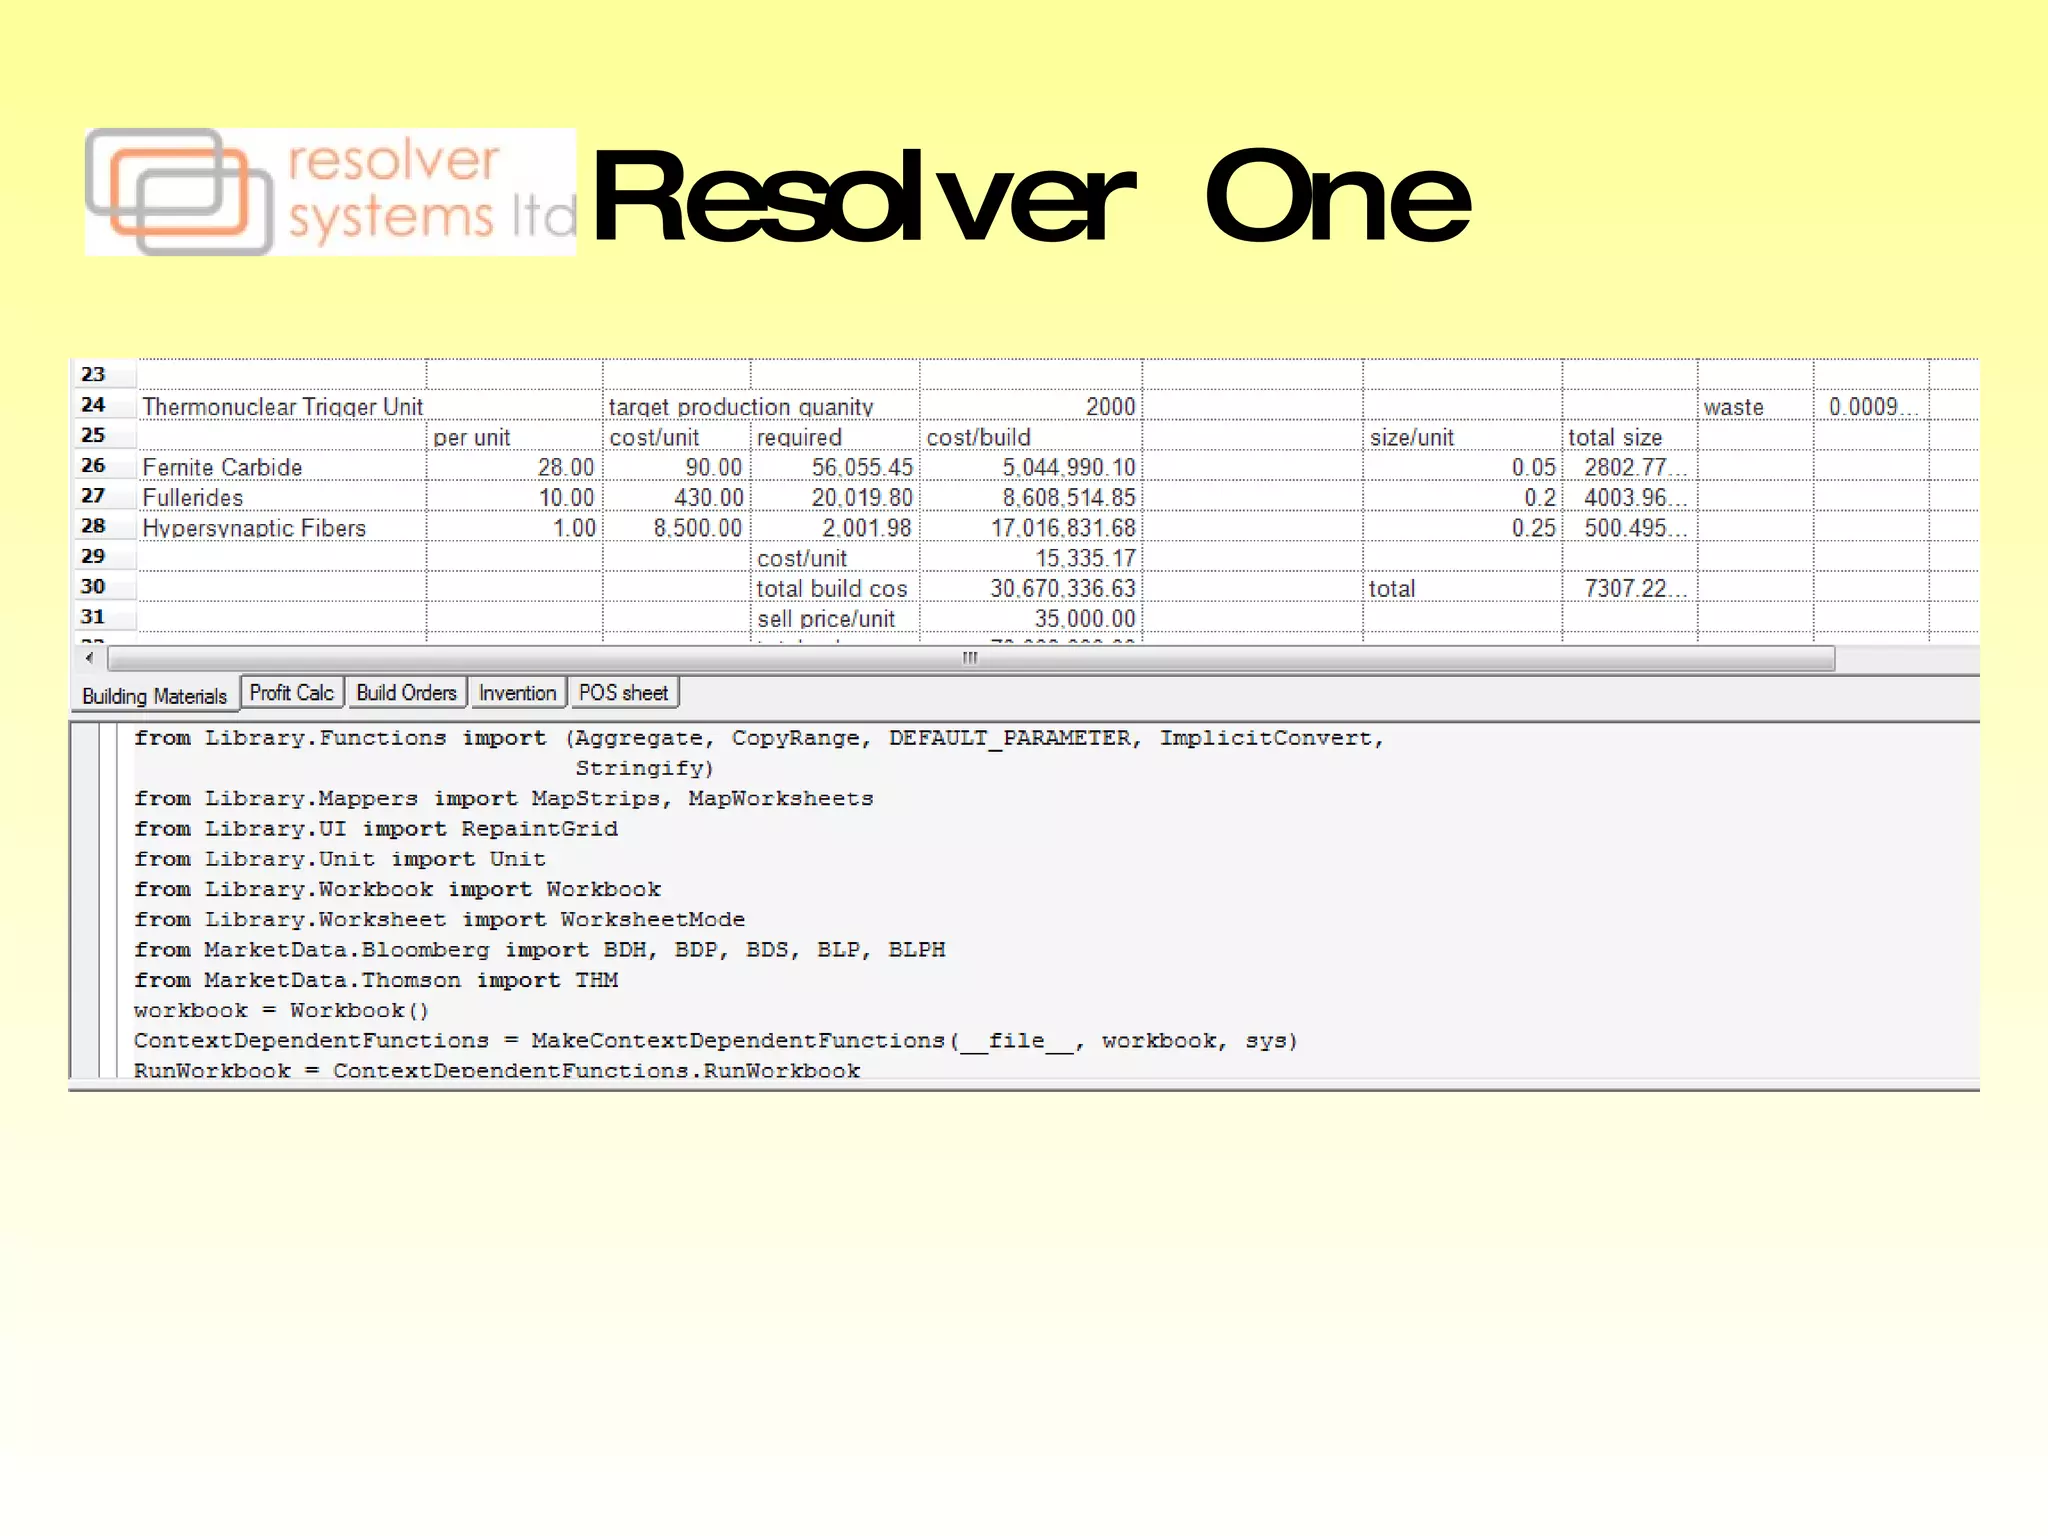2048x1536 pixels.
Task: Select the total build cost value 30,670,336.63
Action: (1031, 588)
